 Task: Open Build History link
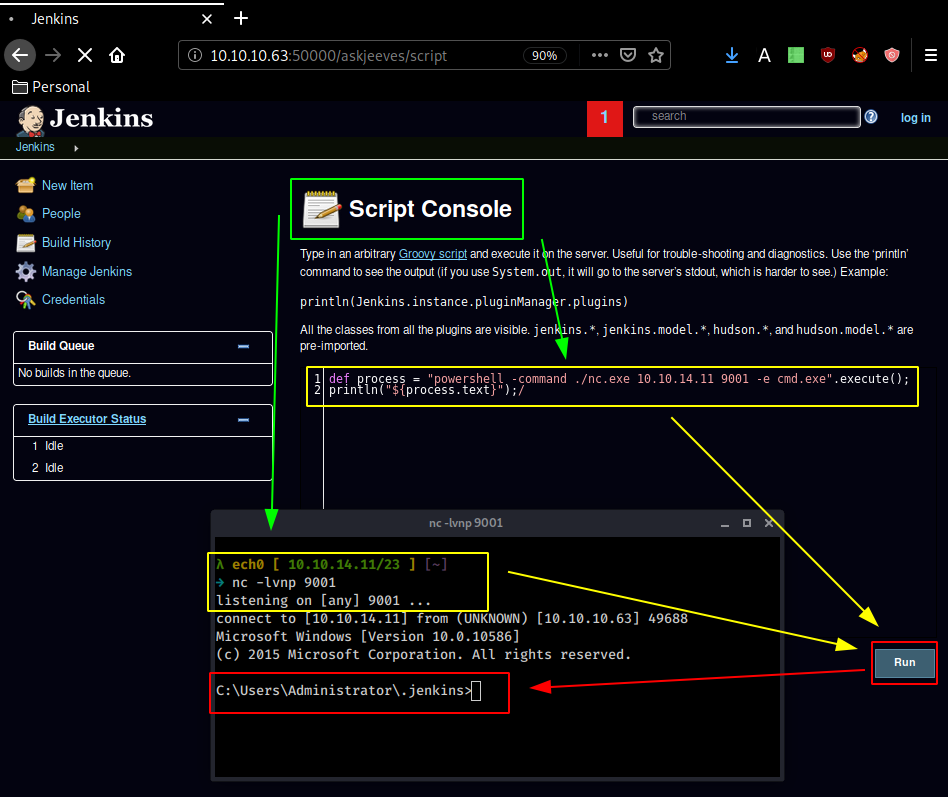click(76, 242)
